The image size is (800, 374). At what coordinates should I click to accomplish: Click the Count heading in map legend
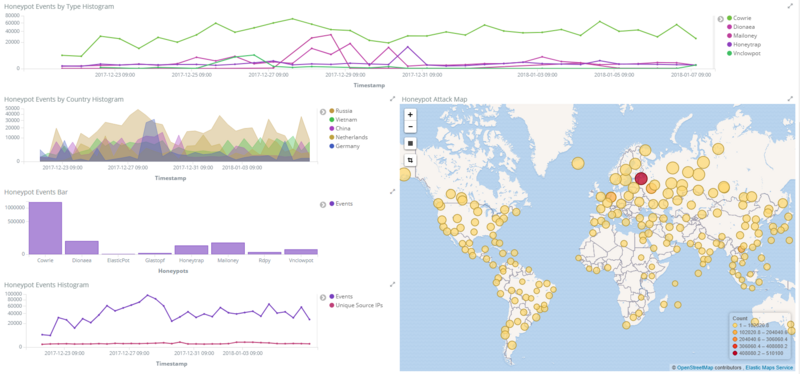click(x=740, y=318)
